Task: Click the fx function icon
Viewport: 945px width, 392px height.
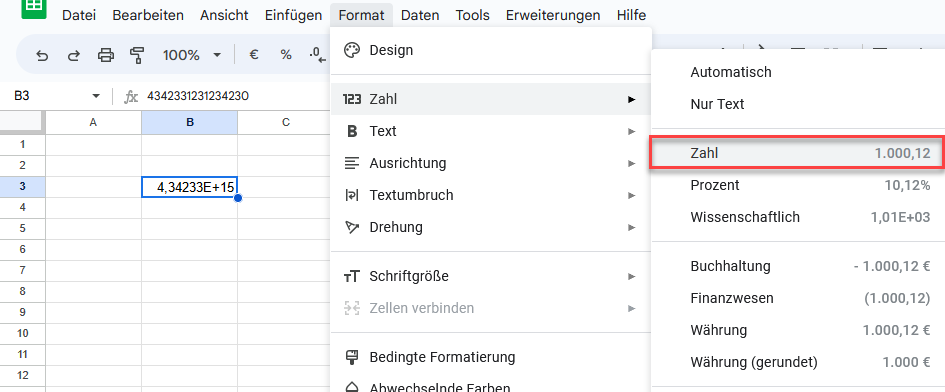Action: coord(131,96)
